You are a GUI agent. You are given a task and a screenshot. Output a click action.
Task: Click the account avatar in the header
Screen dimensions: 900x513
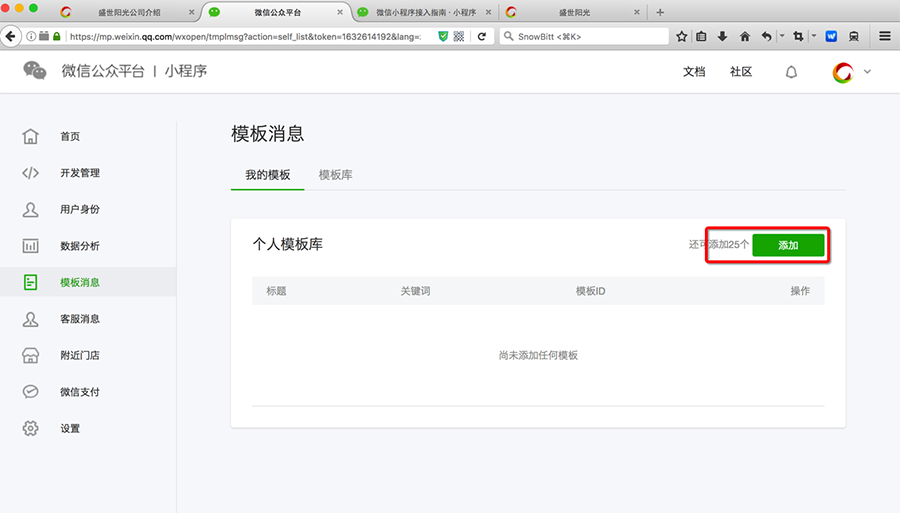pyautogui.click(x=843, y=72)
